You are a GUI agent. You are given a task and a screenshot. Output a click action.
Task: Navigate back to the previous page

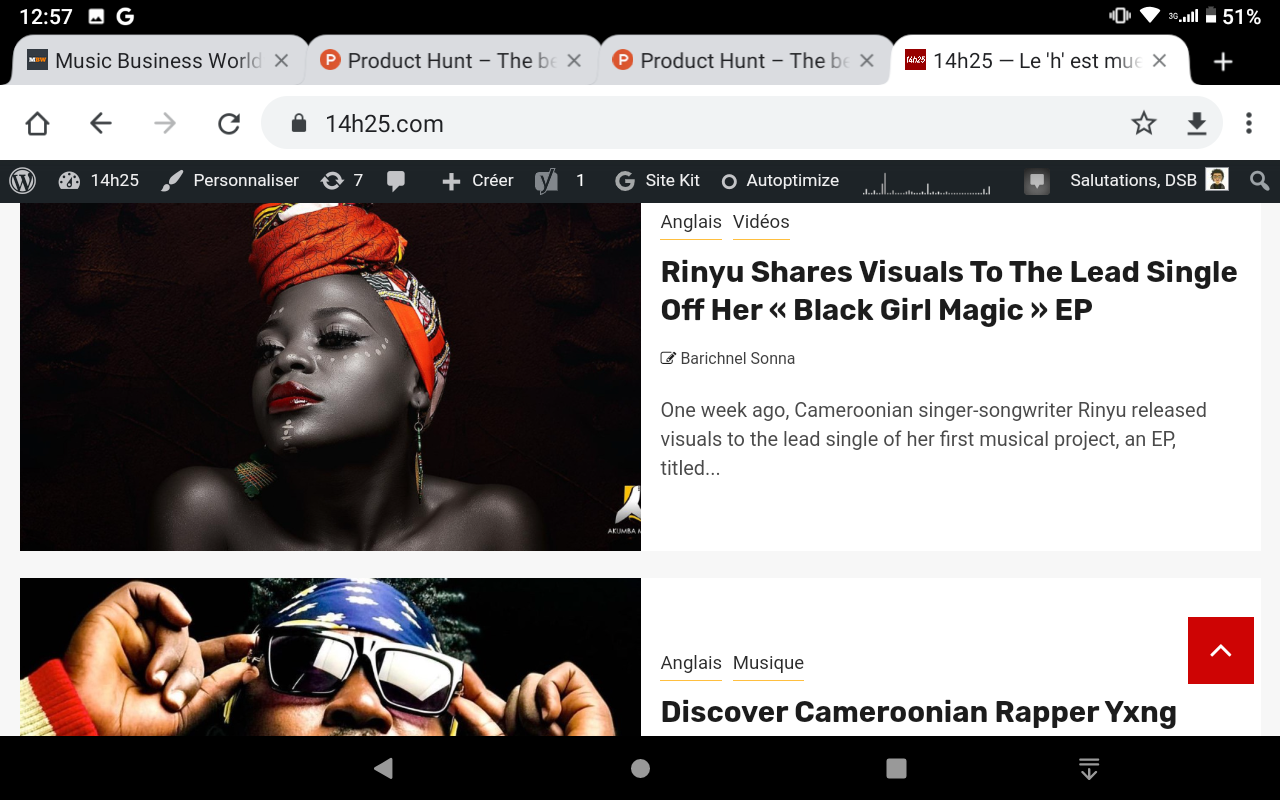coord(101,123)
